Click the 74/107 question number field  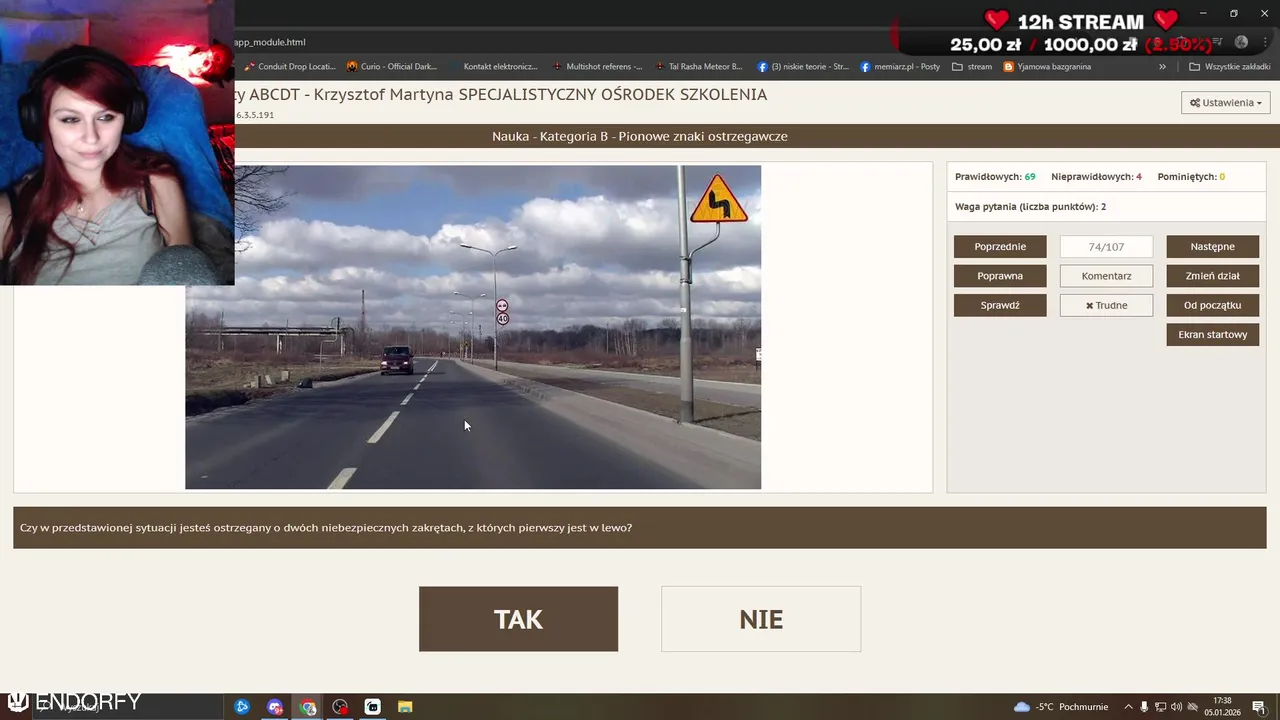coord(1106,246)
